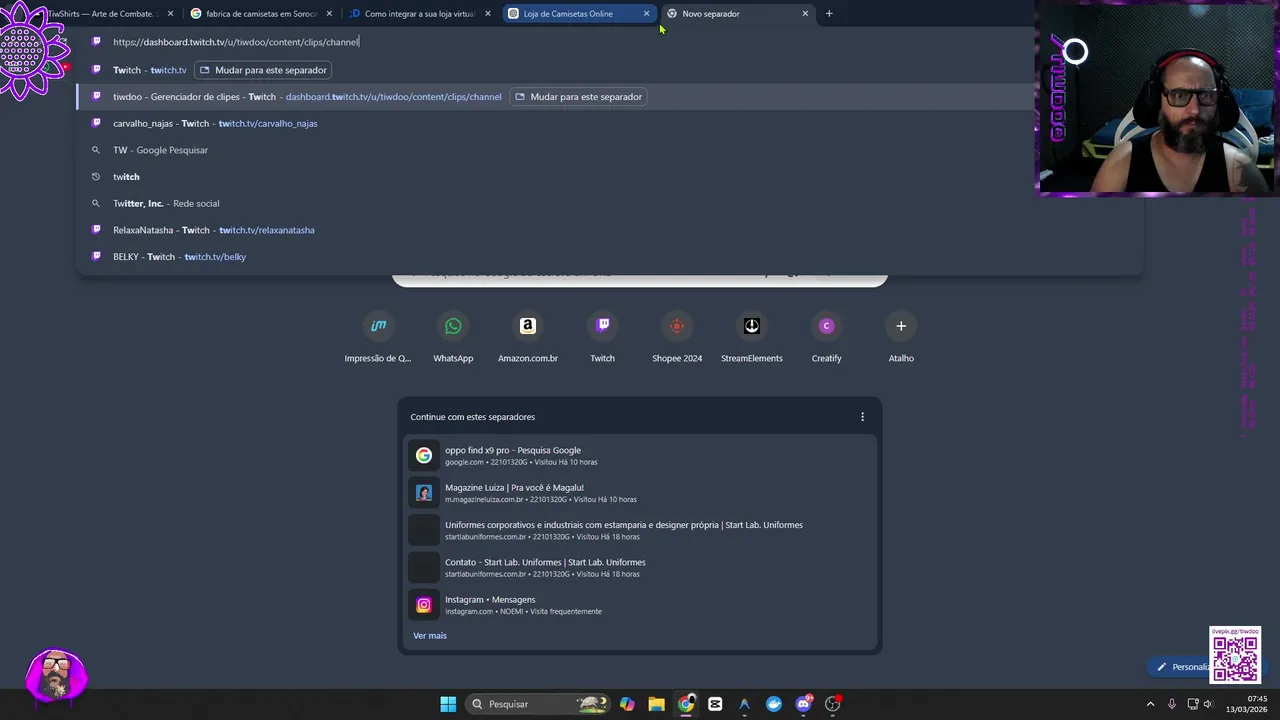Open the new tab plus button
Viewport: 1280px width, 720px height.
(829, 14)
